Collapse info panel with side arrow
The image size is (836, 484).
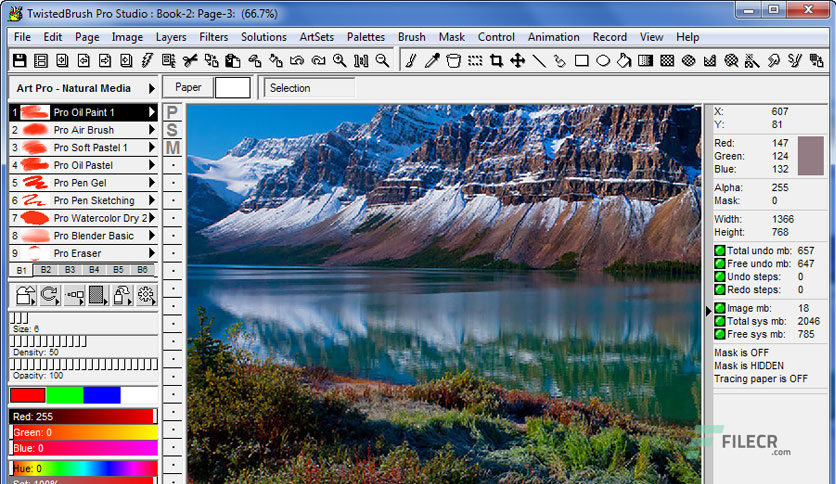709,310
